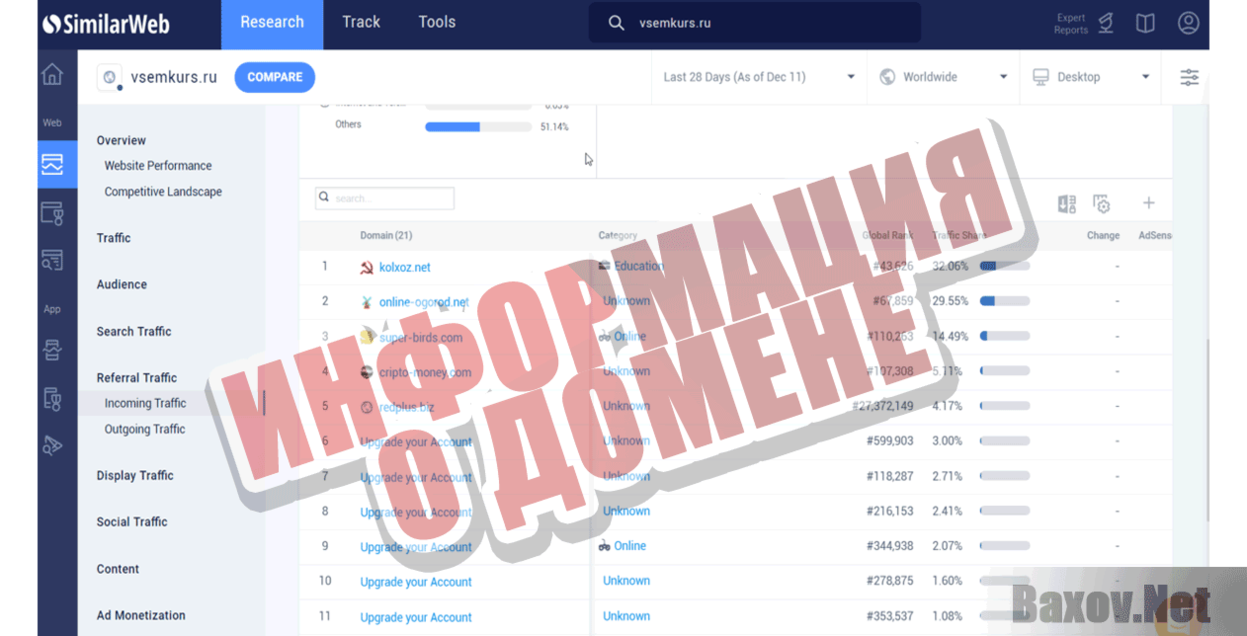Open the Worldwide country dropdown
This screenshot has height=636, width=1247.
(x=944, y=77)
